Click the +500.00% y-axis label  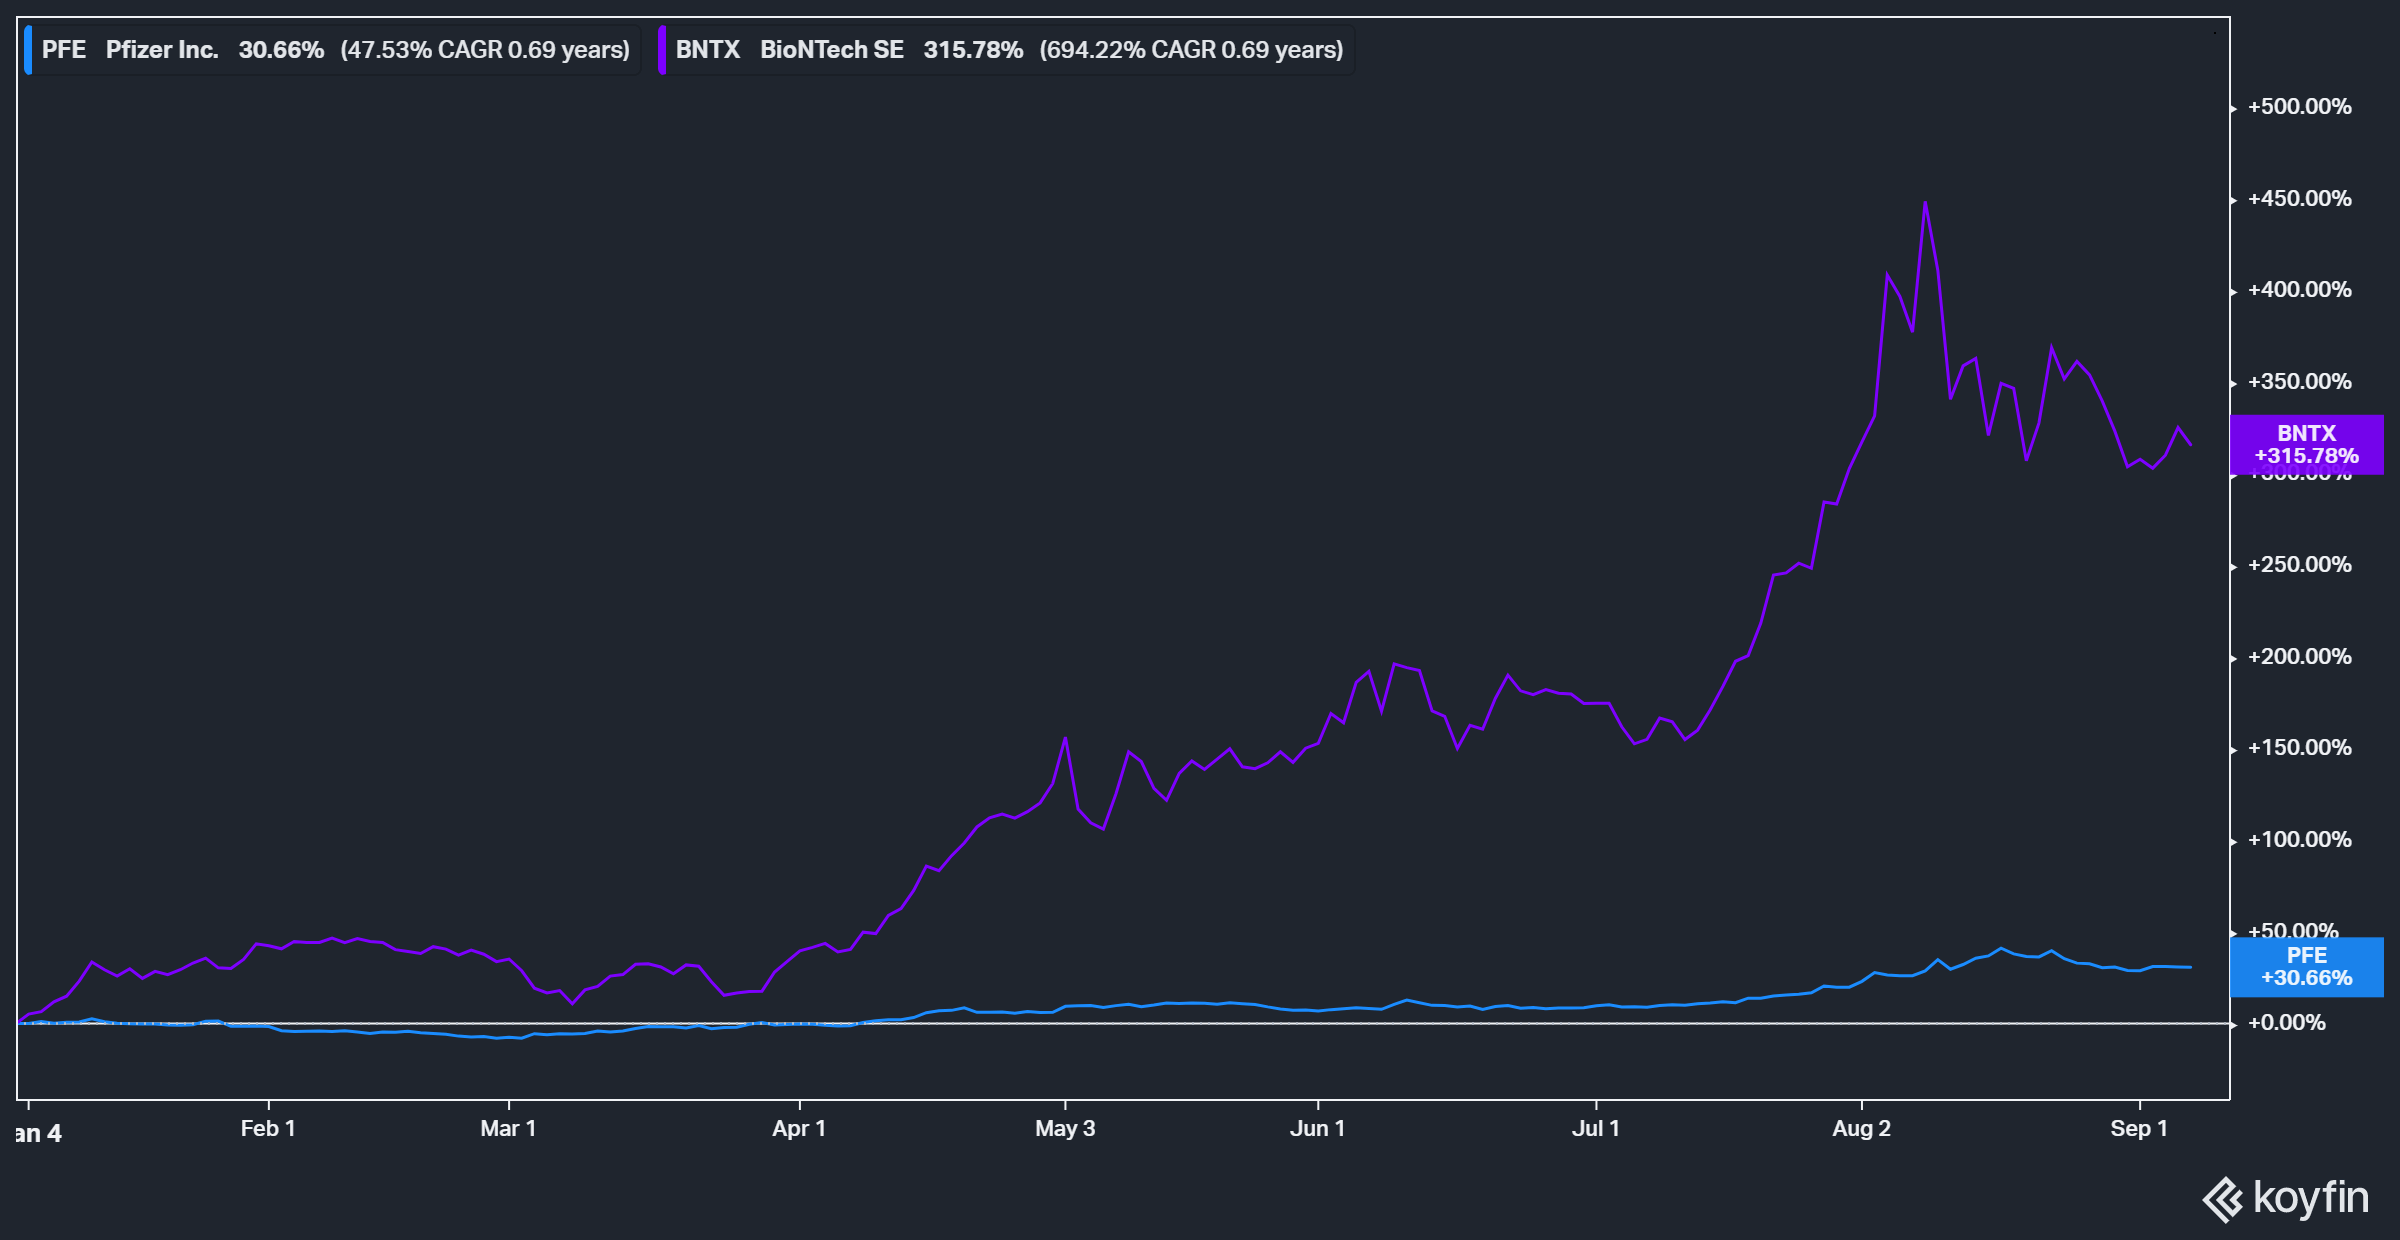tap(2299, 107)
